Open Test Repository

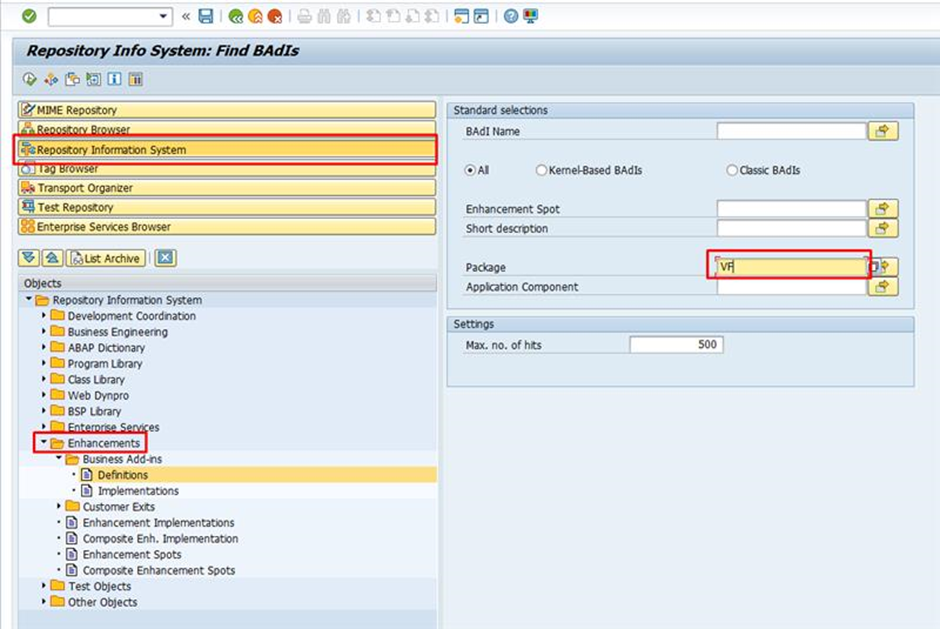(x=227, y=207)
